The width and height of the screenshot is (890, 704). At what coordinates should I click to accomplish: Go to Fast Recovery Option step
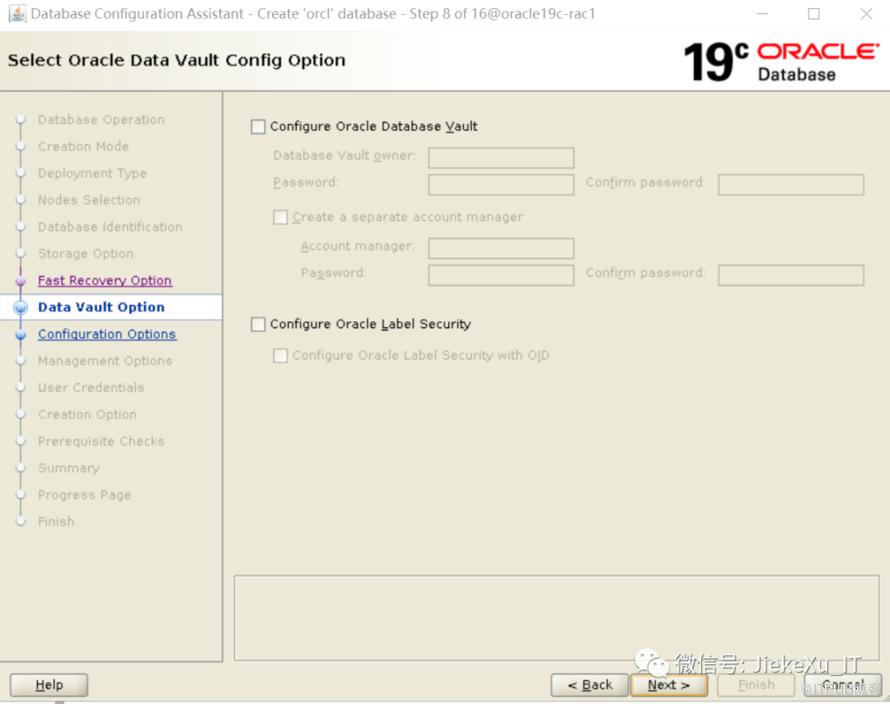[x=105, y=280]
